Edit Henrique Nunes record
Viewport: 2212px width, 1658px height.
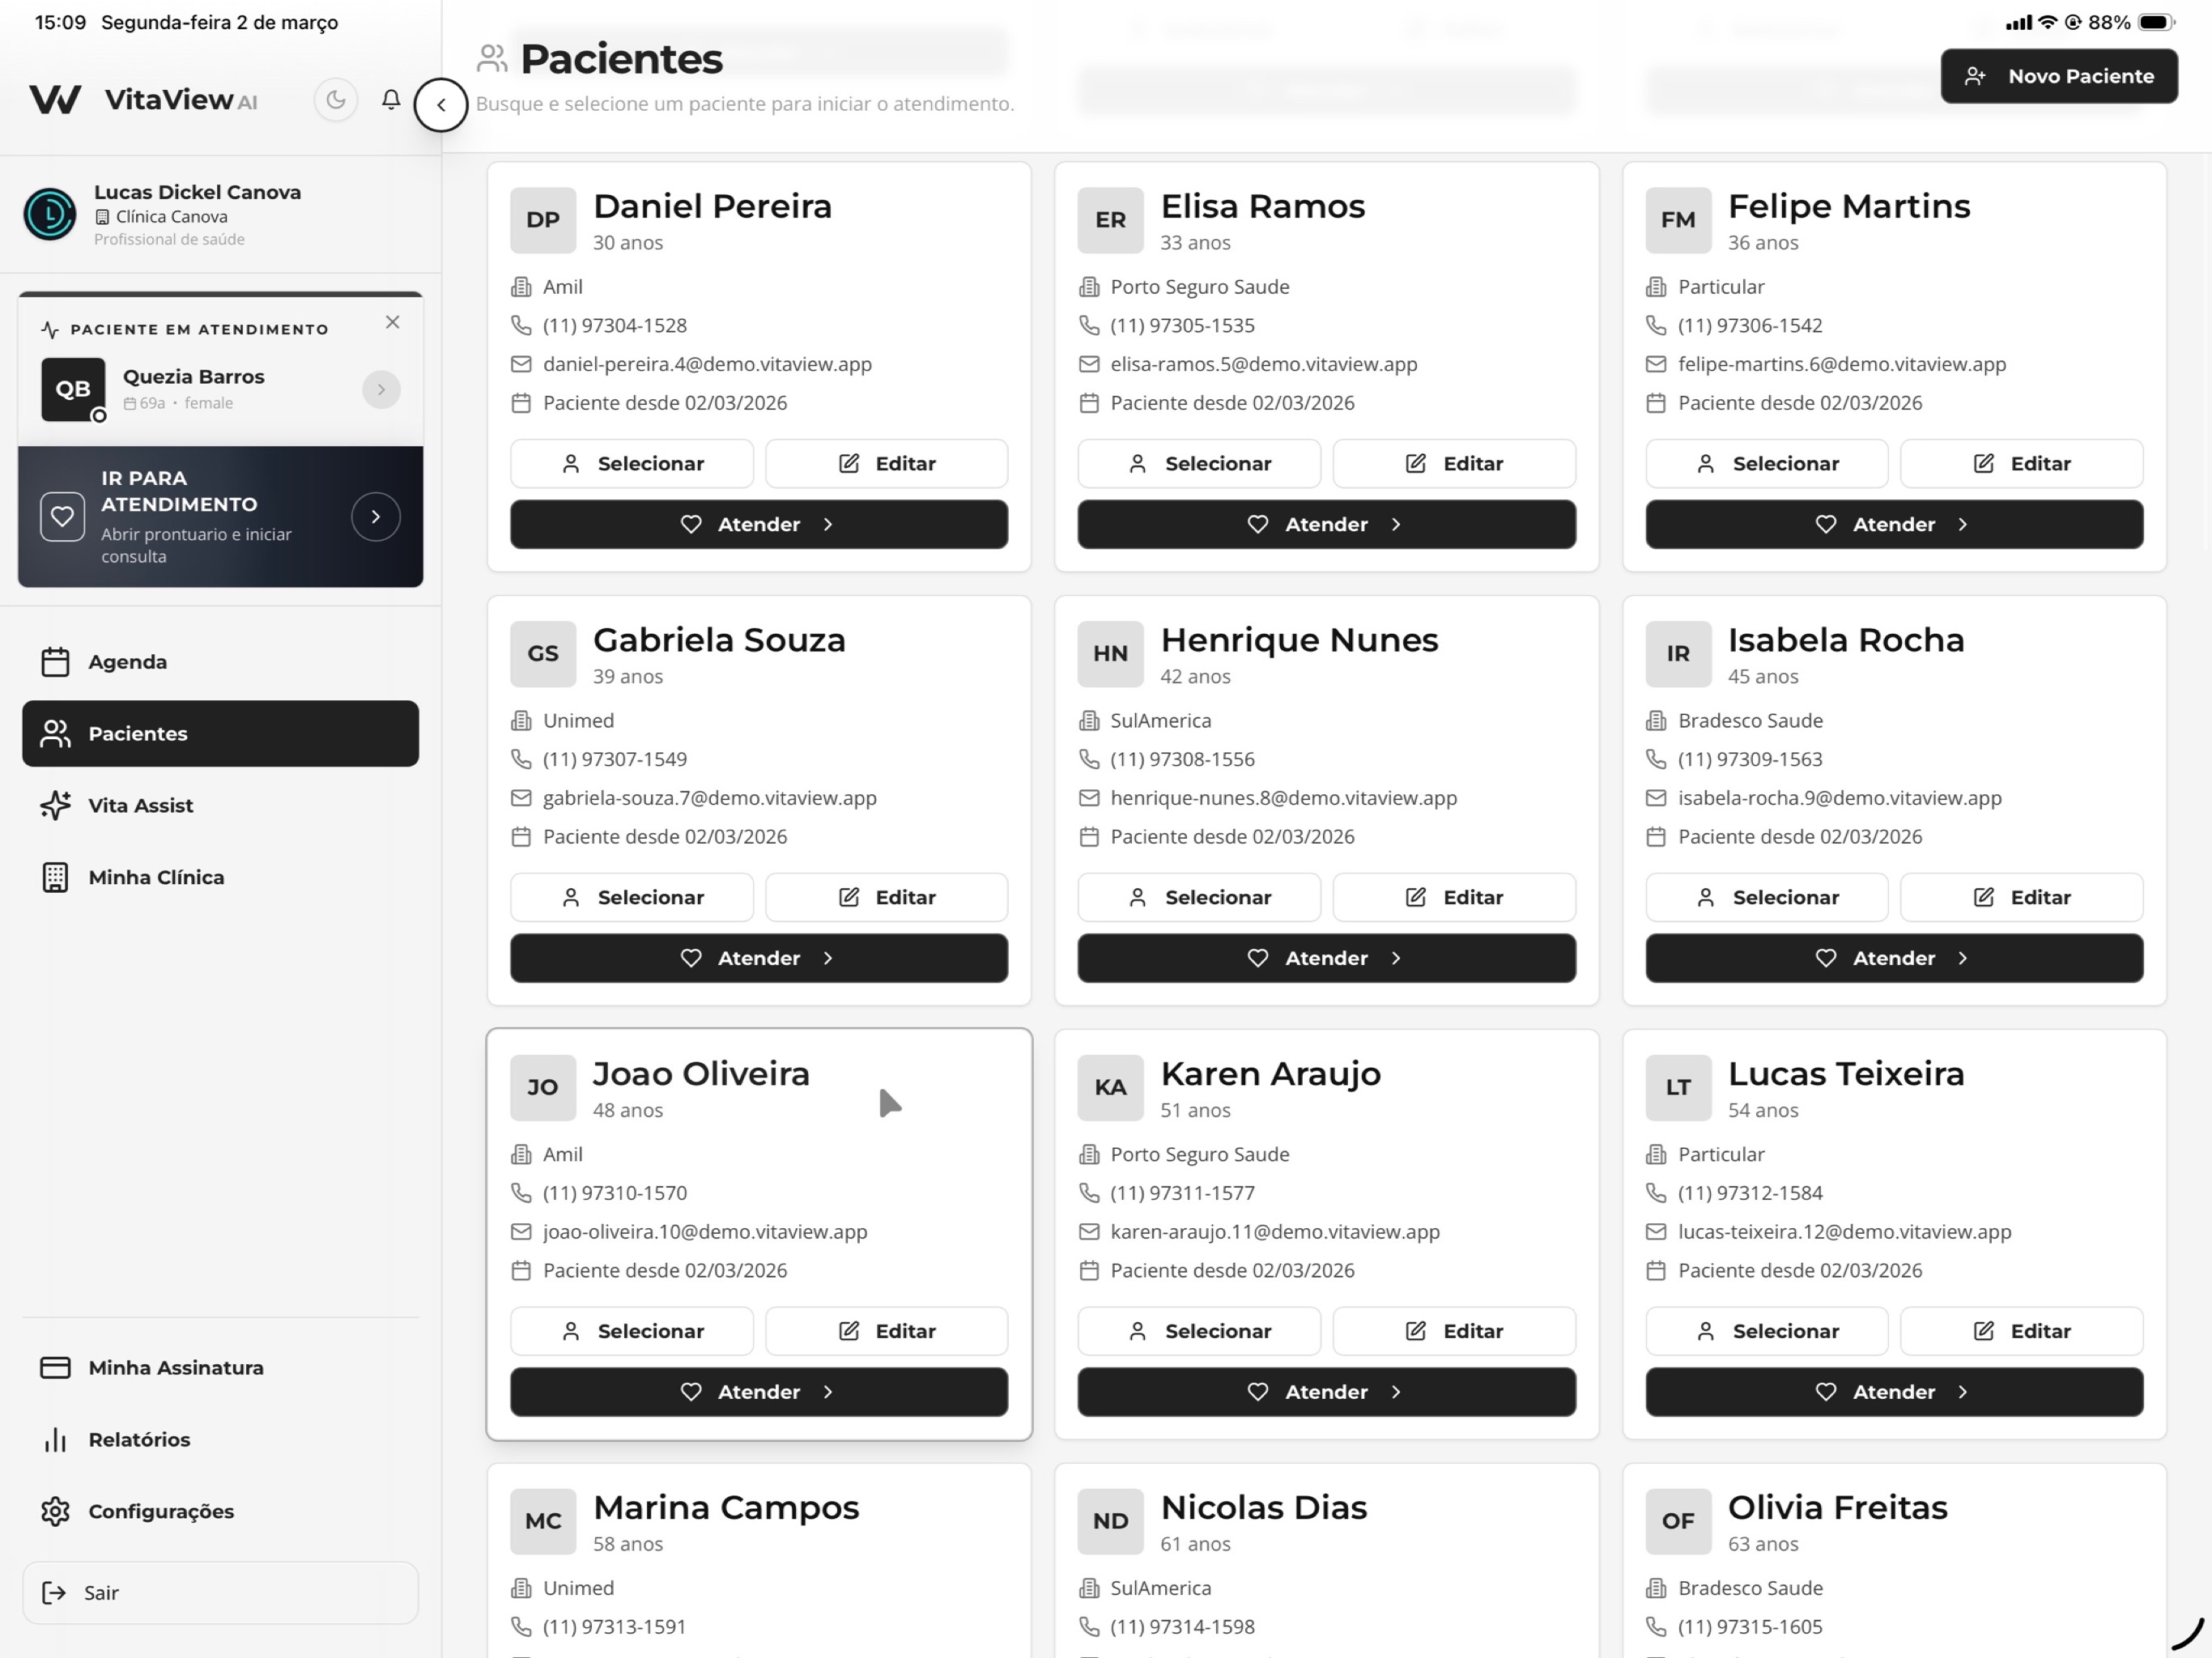coord(1454,898)
